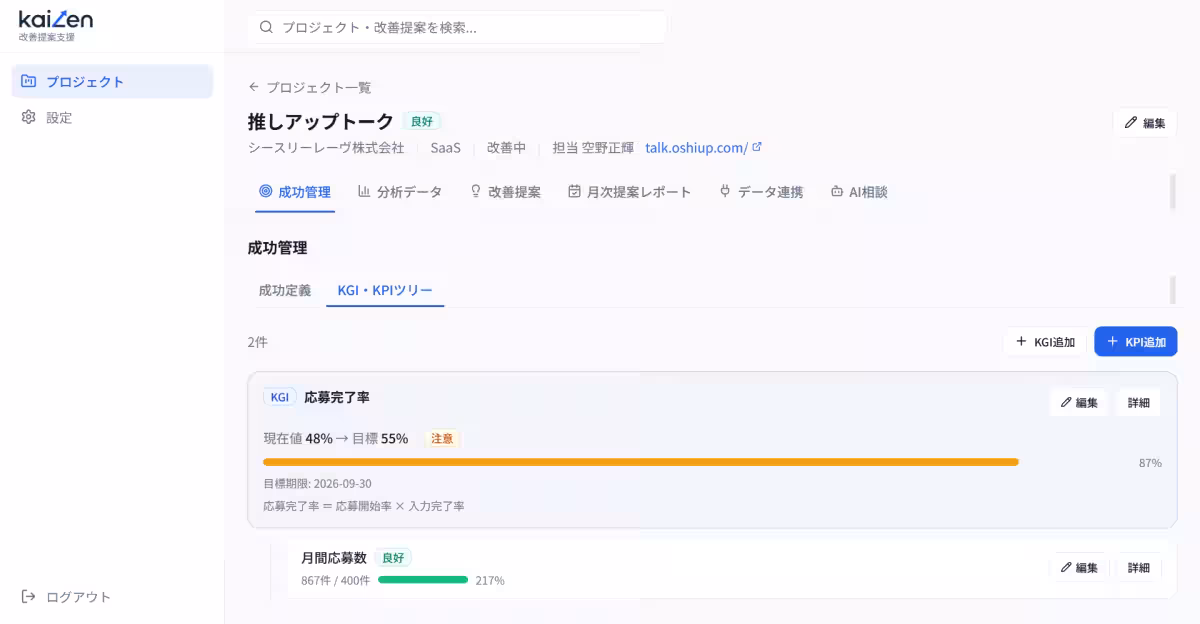Click the 改善中 status text
This screenshot has width=1200, height=624.
pyautogui.click(x=506, y=148)
